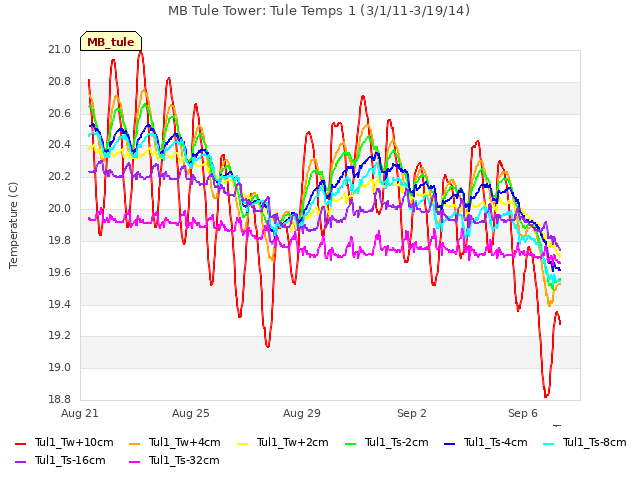Click the Aug 25 x-axis tick label
This screenshot has width=640, height=480.
(x=191, y=413)
